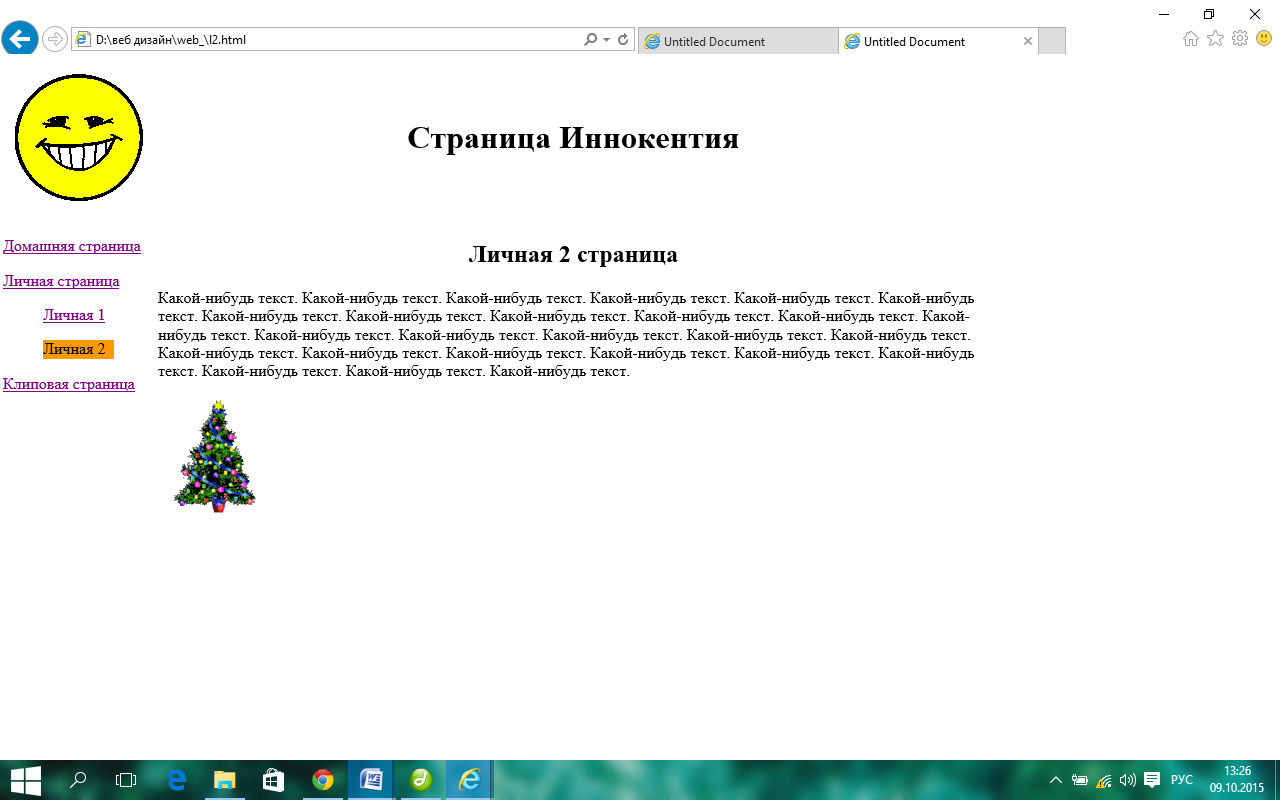
Task: Switch to Internet Explorer taskbar icon
Action: point(469,780)
